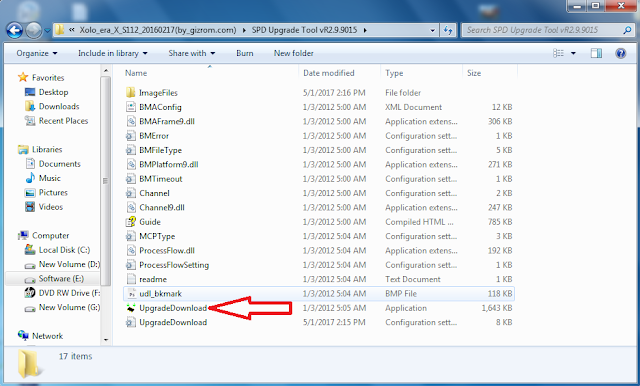Select the ProcessFlow.dll file icon
This screenshot has width=640, height=386.
click(x=131, y=251)
